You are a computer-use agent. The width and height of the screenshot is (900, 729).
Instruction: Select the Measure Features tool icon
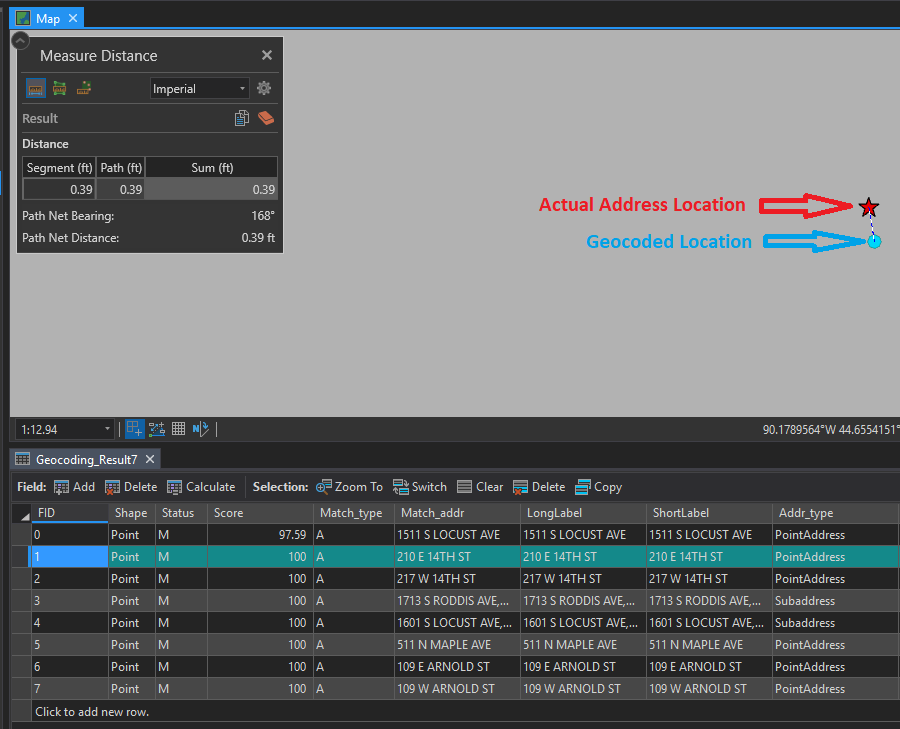click(x=84, y=88)
